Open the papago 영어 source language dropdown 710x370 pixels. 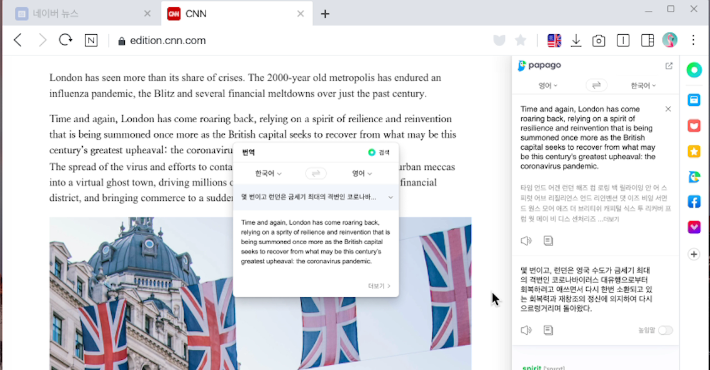click(x=548, y=86)
